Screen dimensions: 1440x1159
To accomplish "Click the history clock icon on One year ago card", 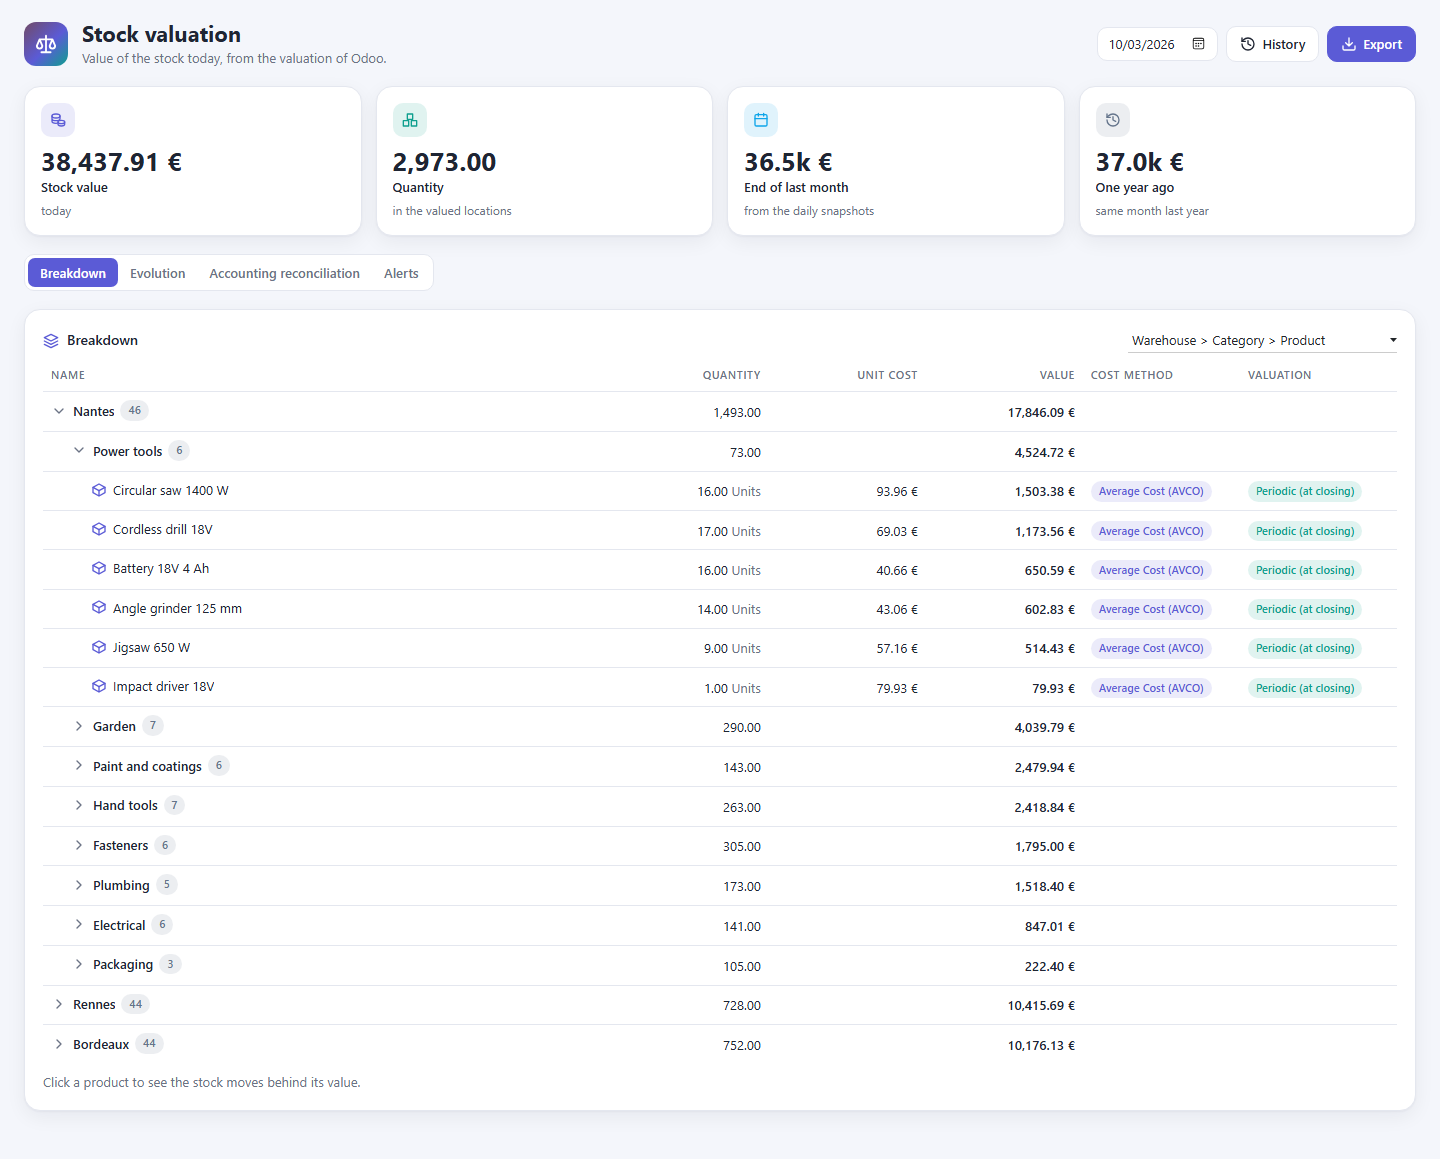I will pos(1113,120).
